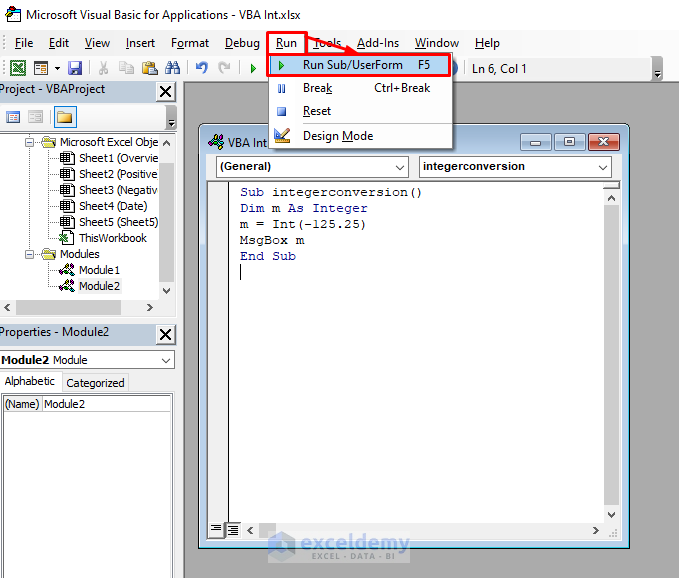Image resolution: width=679 pixels, height=578 pixels.
Task: Switch to the Alphabetic properties tab
Action: 29,381
